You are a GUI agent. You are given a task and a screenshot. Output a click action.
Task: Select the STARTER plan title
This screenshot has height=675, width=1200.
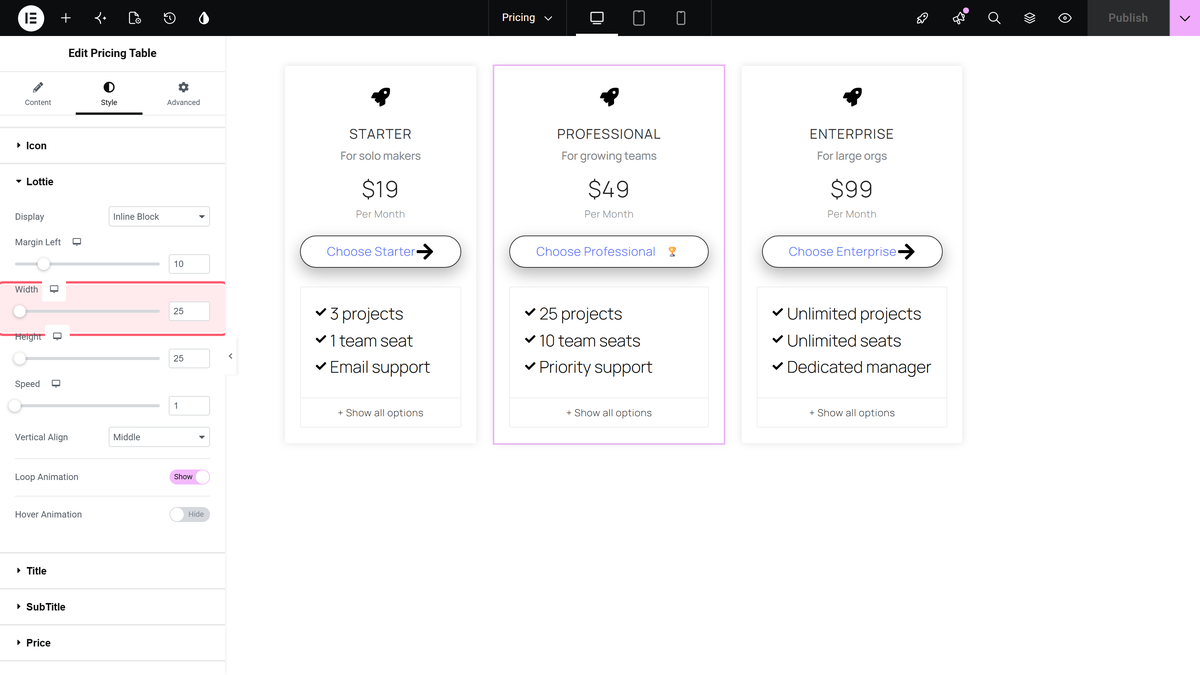tap(380, 134)
